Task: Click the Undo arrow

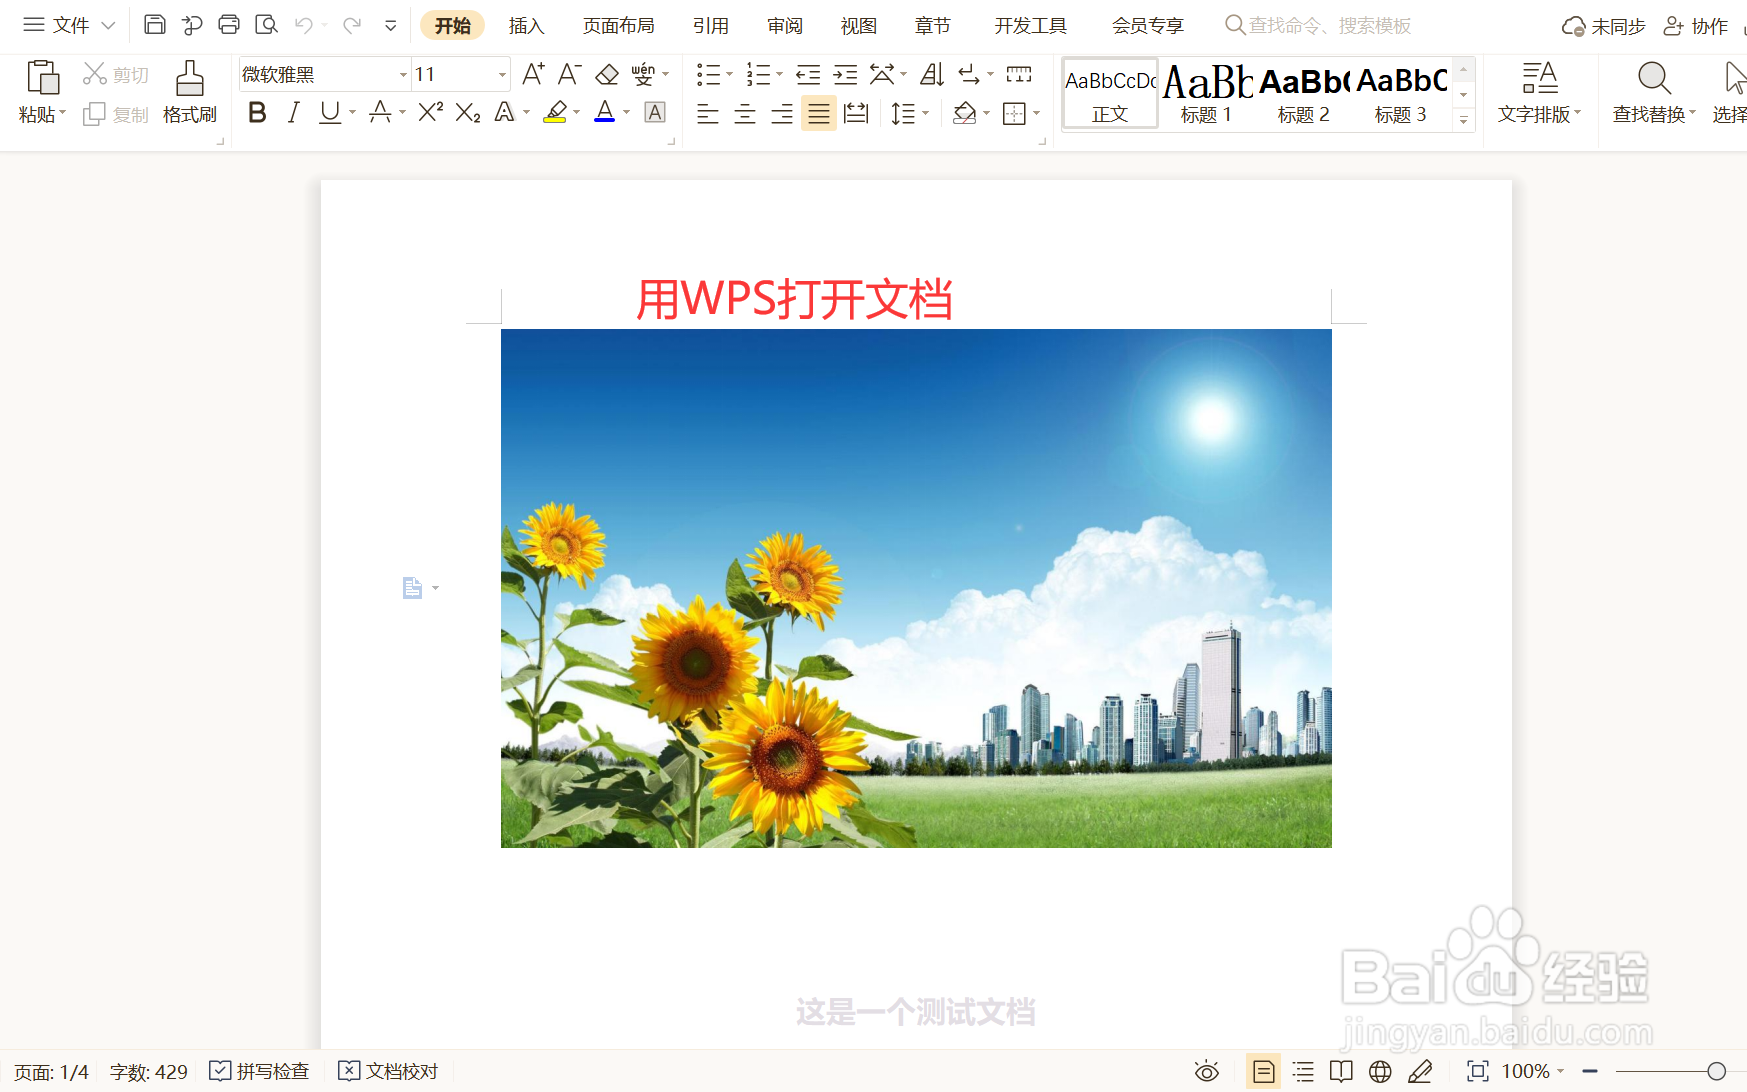Action: click(x=304, y=25)
